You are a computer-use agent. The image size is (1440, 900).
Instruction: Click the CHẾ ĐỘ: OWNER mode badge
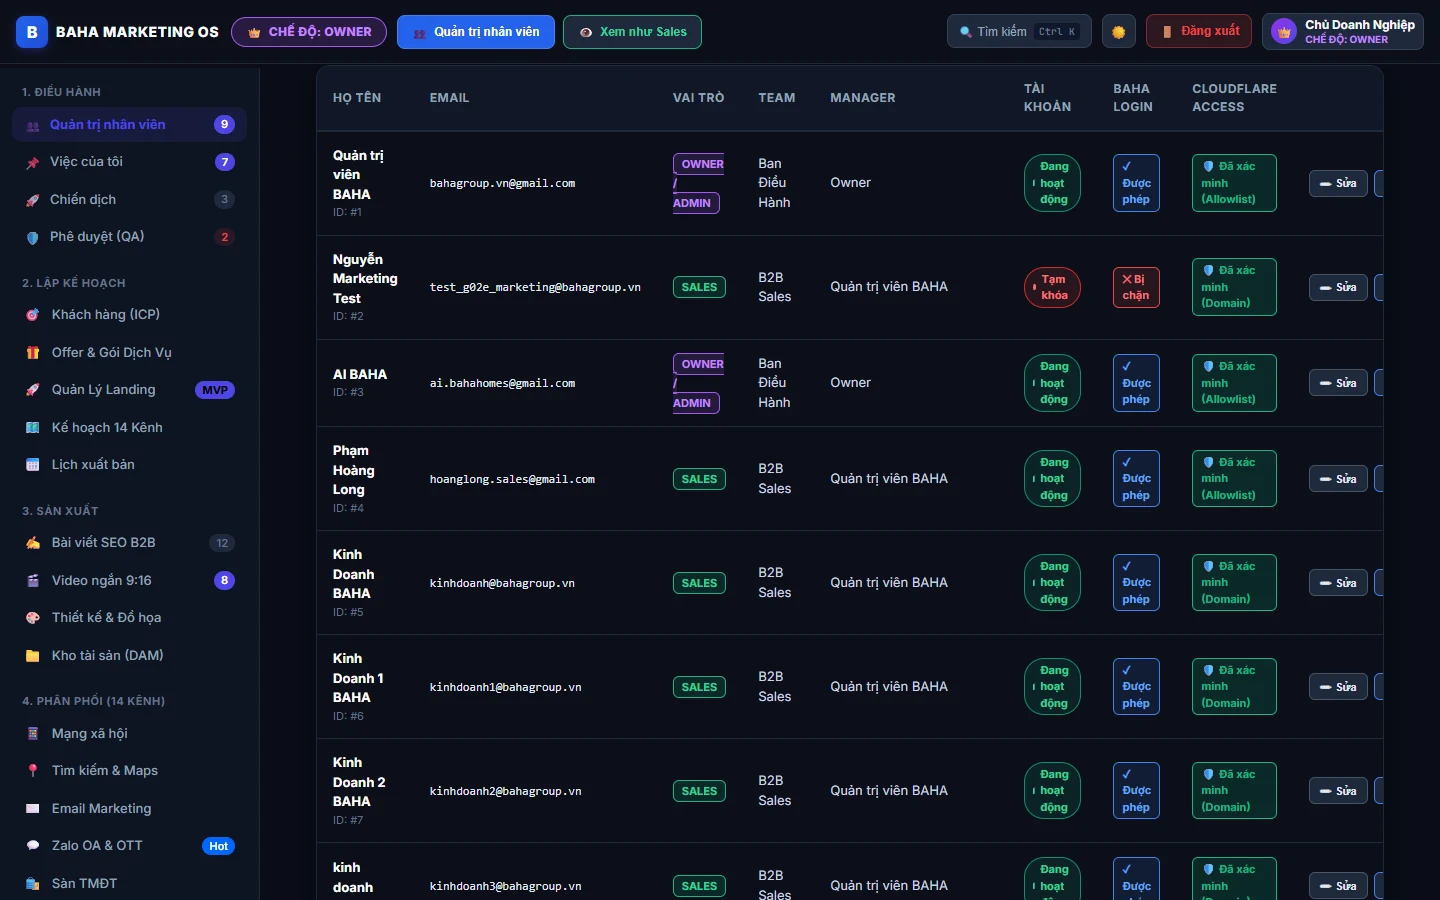tap(309, 32)
